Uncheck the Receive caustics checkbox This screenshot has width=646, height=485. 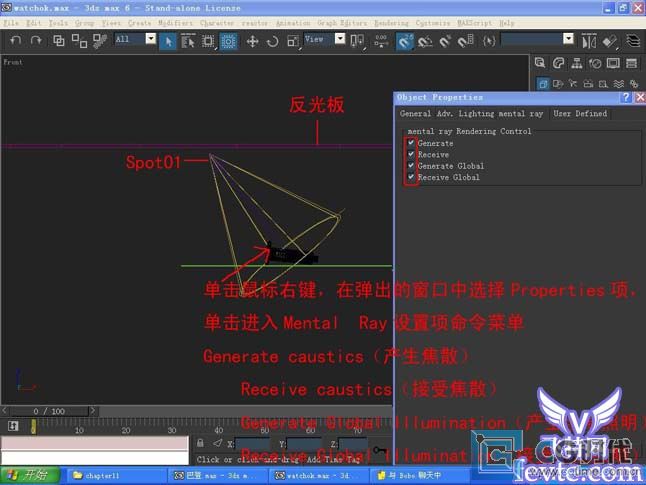(411, 154)
